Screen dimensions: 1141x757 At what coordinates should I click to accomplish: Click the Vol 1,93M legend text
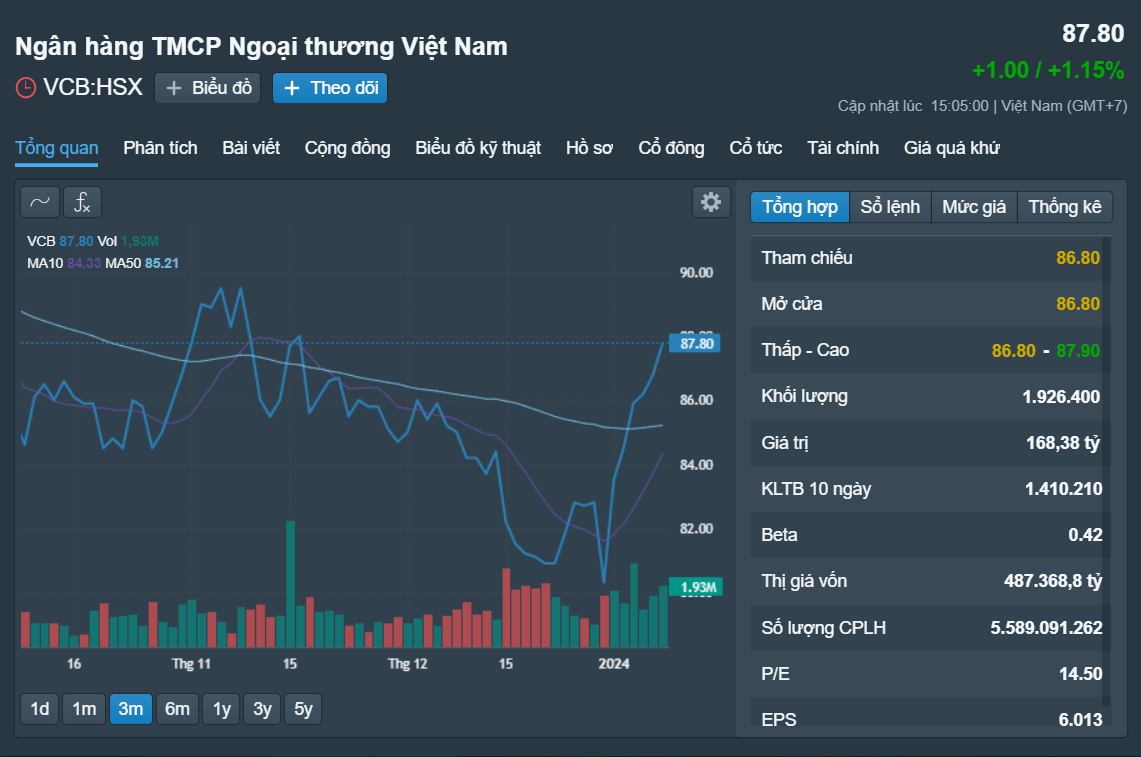128,241
